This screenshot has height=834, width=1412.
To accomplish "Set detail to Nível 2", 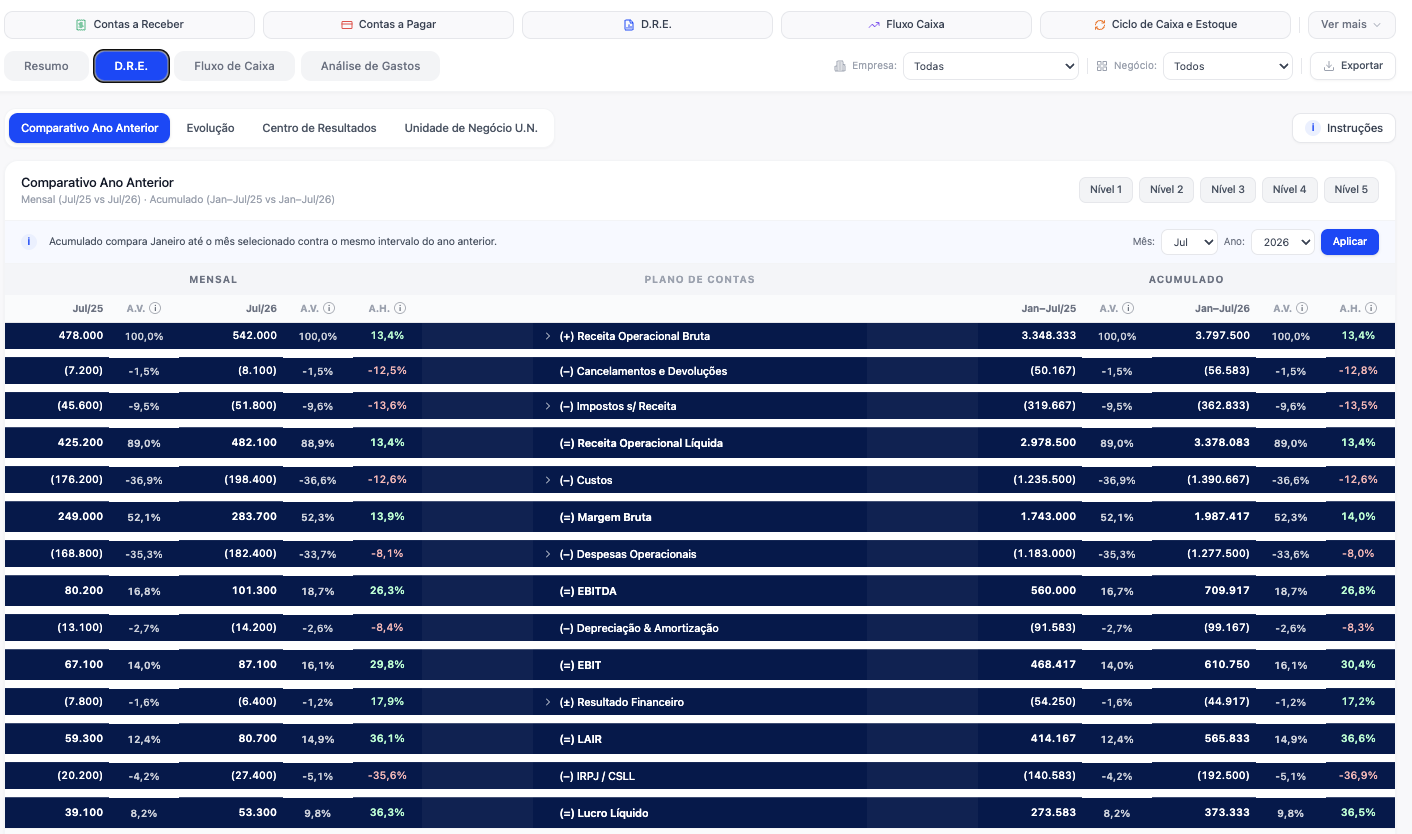I will click(x=1166, y=190).
